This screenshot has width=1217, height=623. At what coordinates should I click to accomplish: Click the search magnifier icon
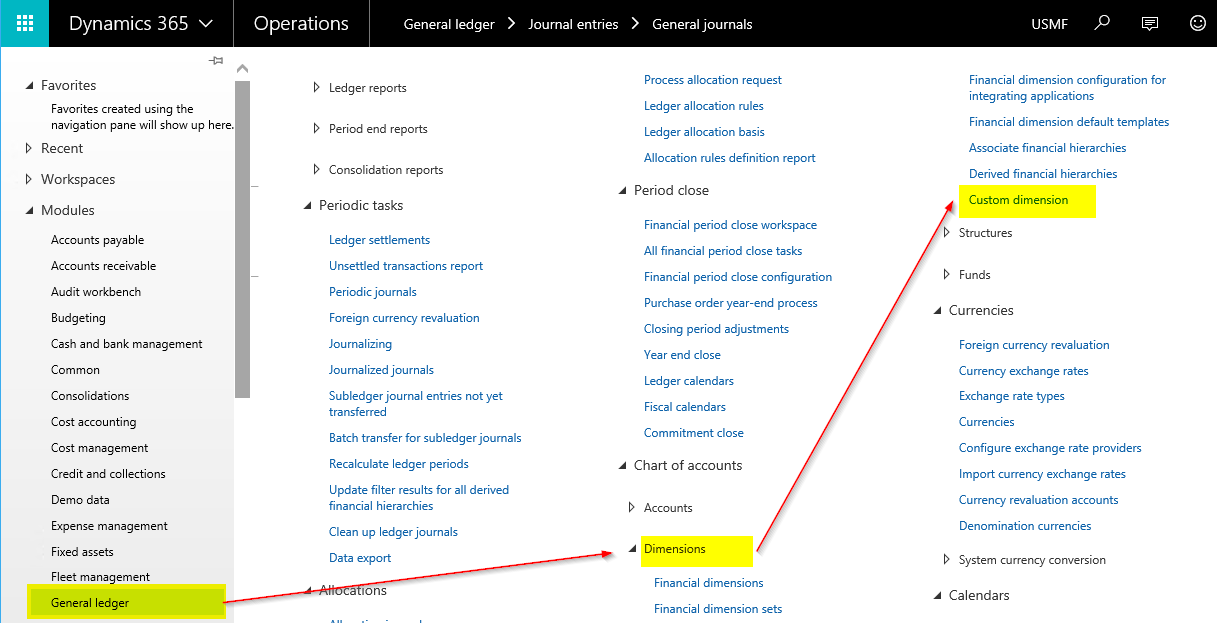(1102, 23)
